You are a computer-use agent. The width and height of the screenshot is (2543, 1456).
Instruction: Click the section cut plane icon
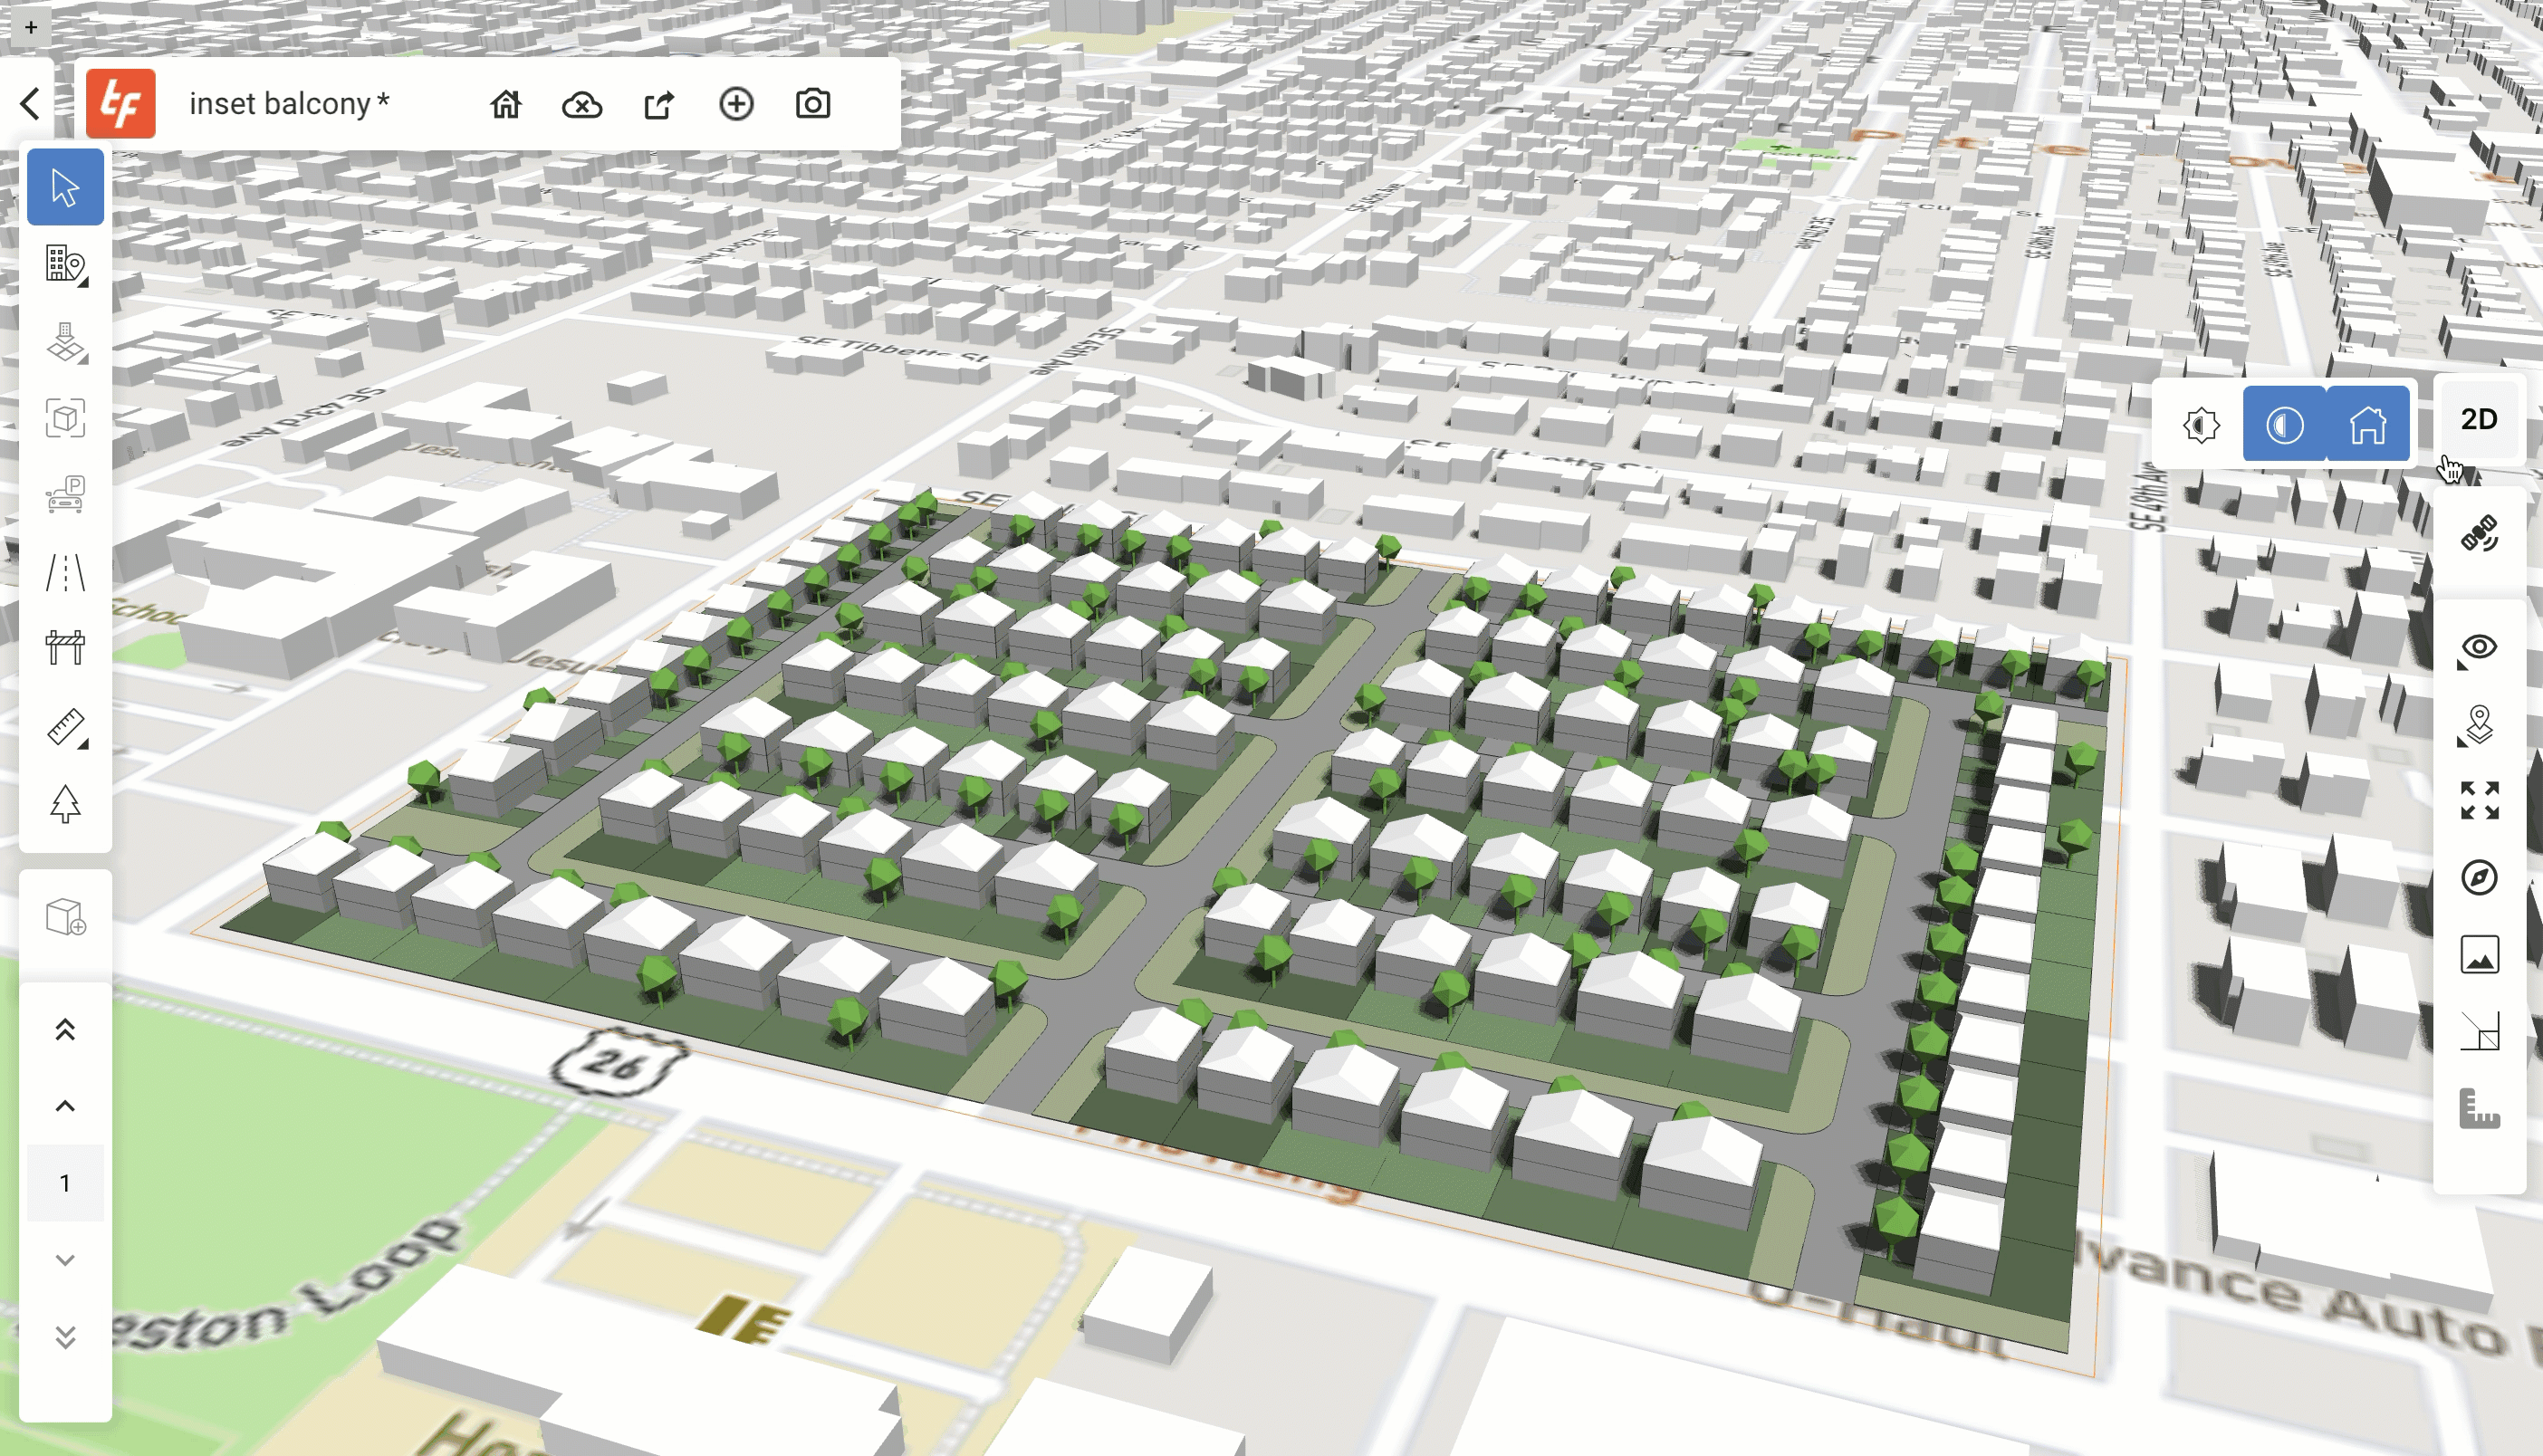coord(2479,1031)
